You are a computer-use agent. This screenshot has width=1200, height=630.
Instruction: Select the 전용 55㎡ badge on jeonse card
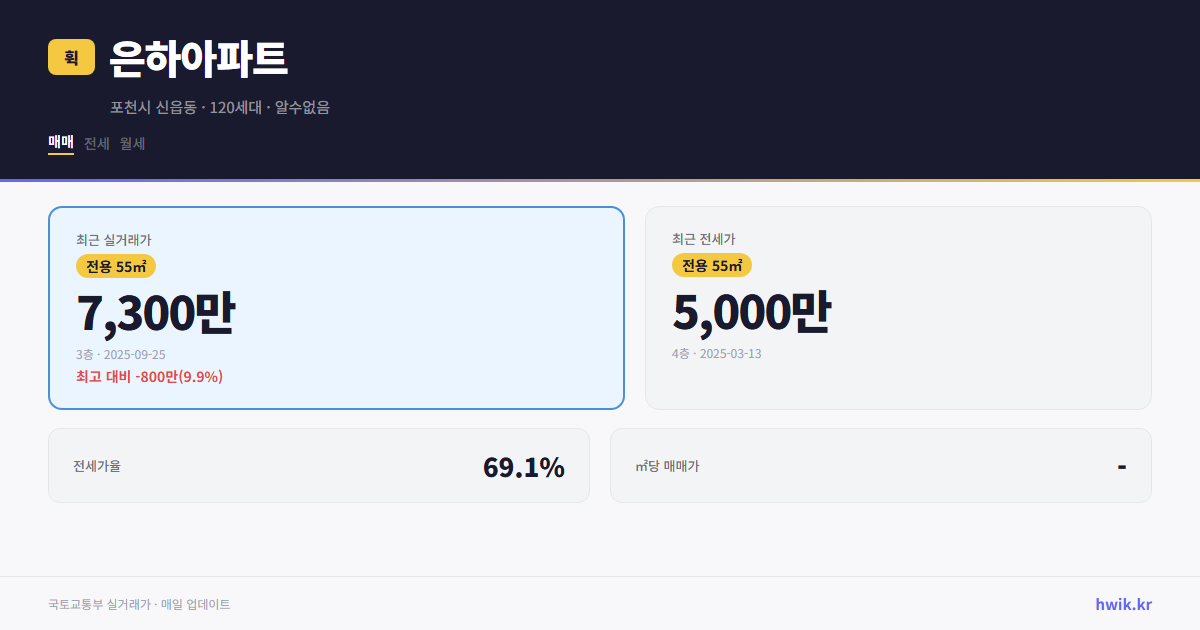(x=711, y=266)
